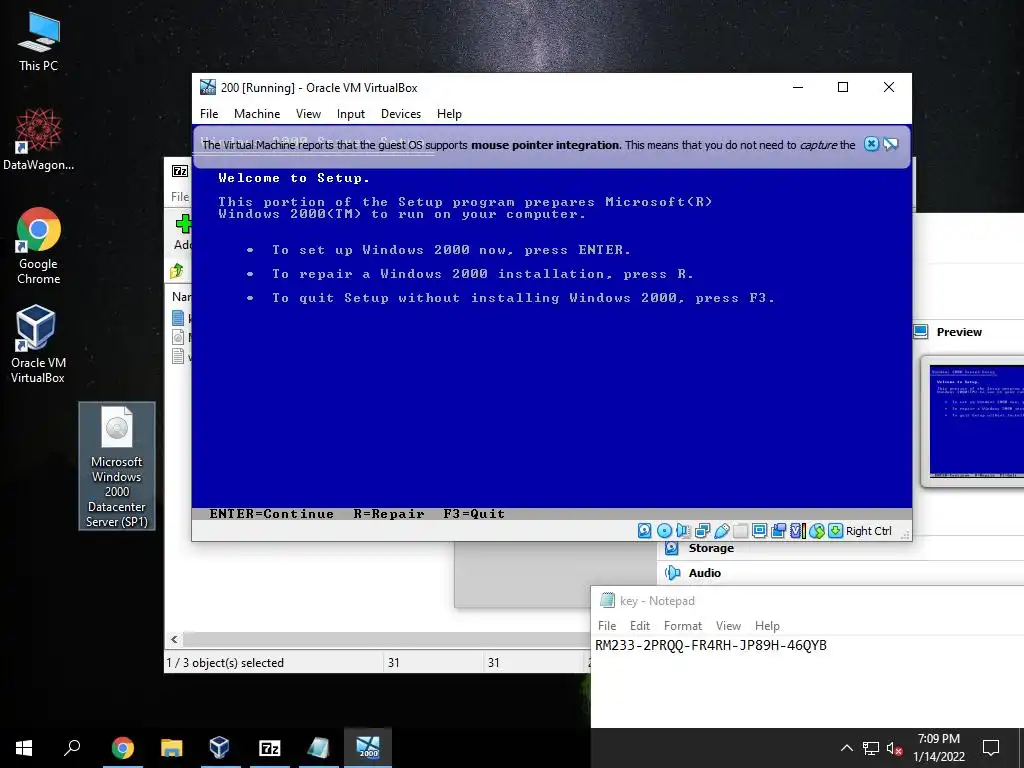Select the disc image file in 7-Zip list
This screenshot has height=768, width=1024.
point(178,337)
